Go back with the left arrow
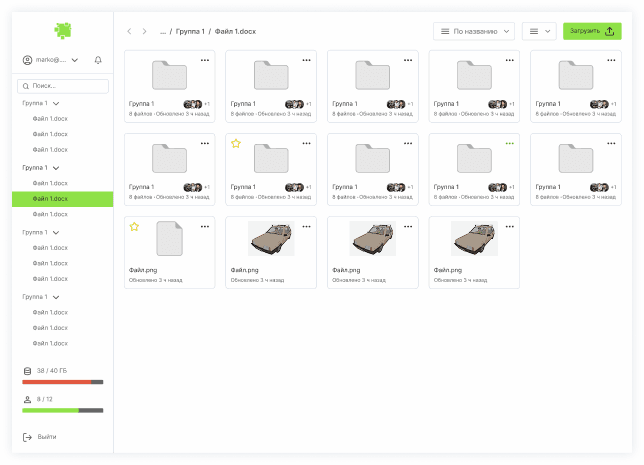Image resolution: width=644 pixels, height=465 pixels. click(x=129, y=32)
